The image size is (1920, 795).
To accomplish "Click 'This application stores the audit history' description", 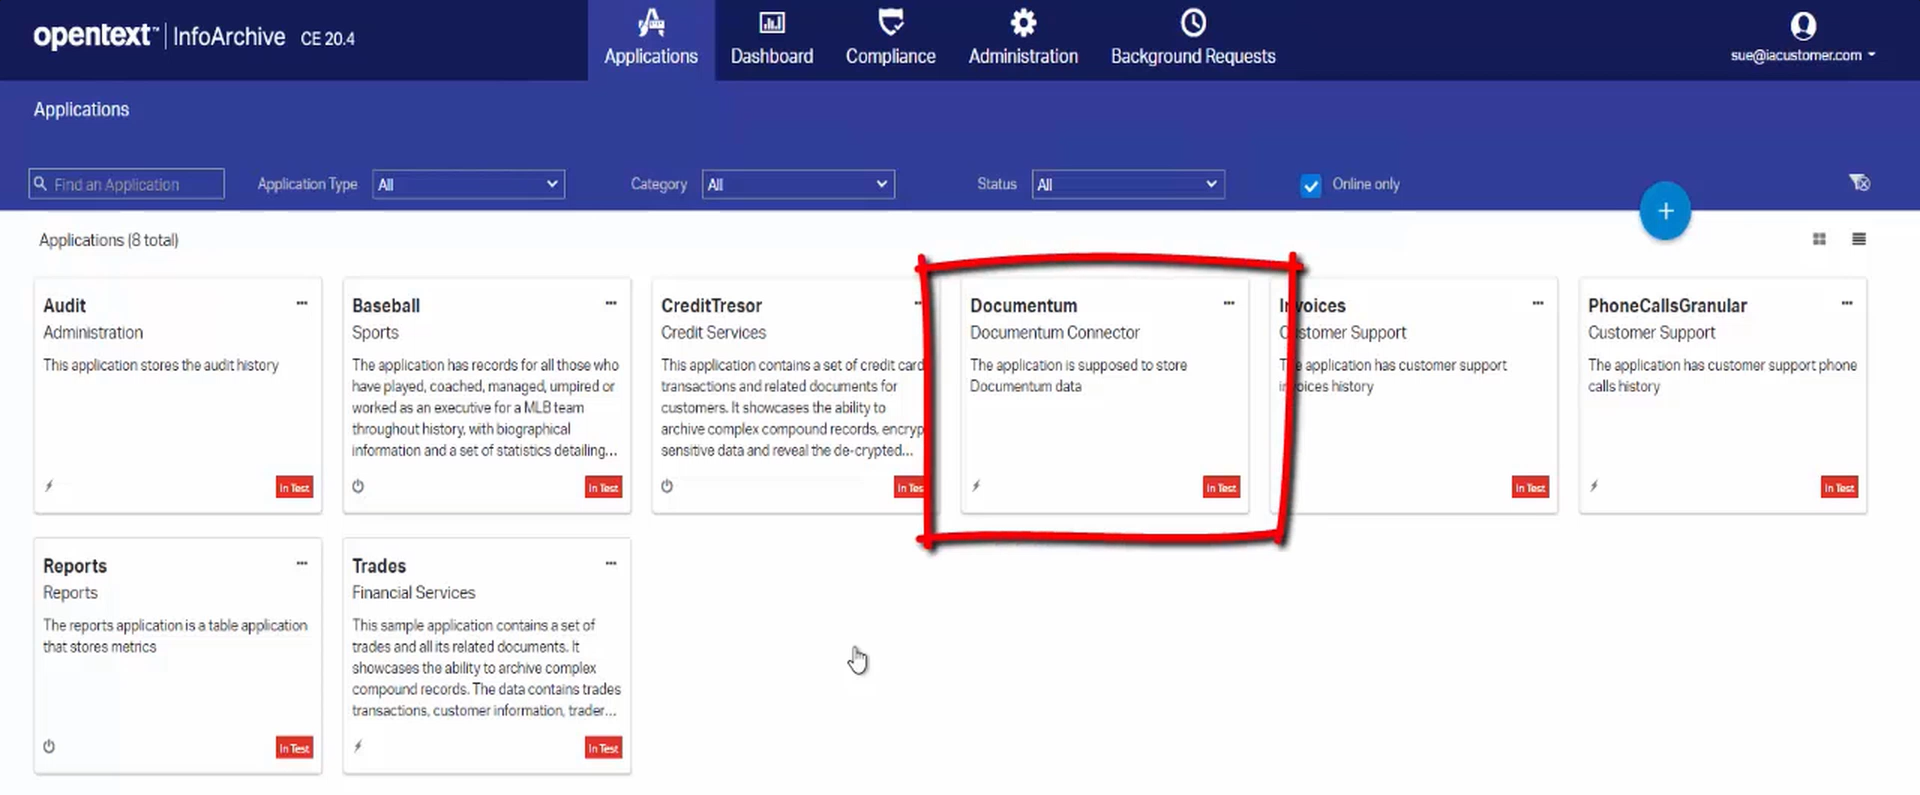I will click(x=161, y=366).
